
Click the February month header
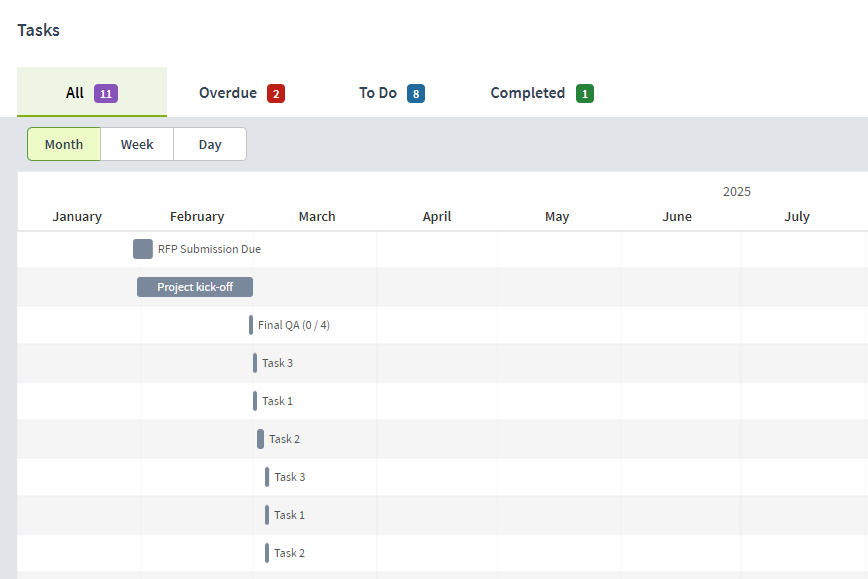coord(197,216)
